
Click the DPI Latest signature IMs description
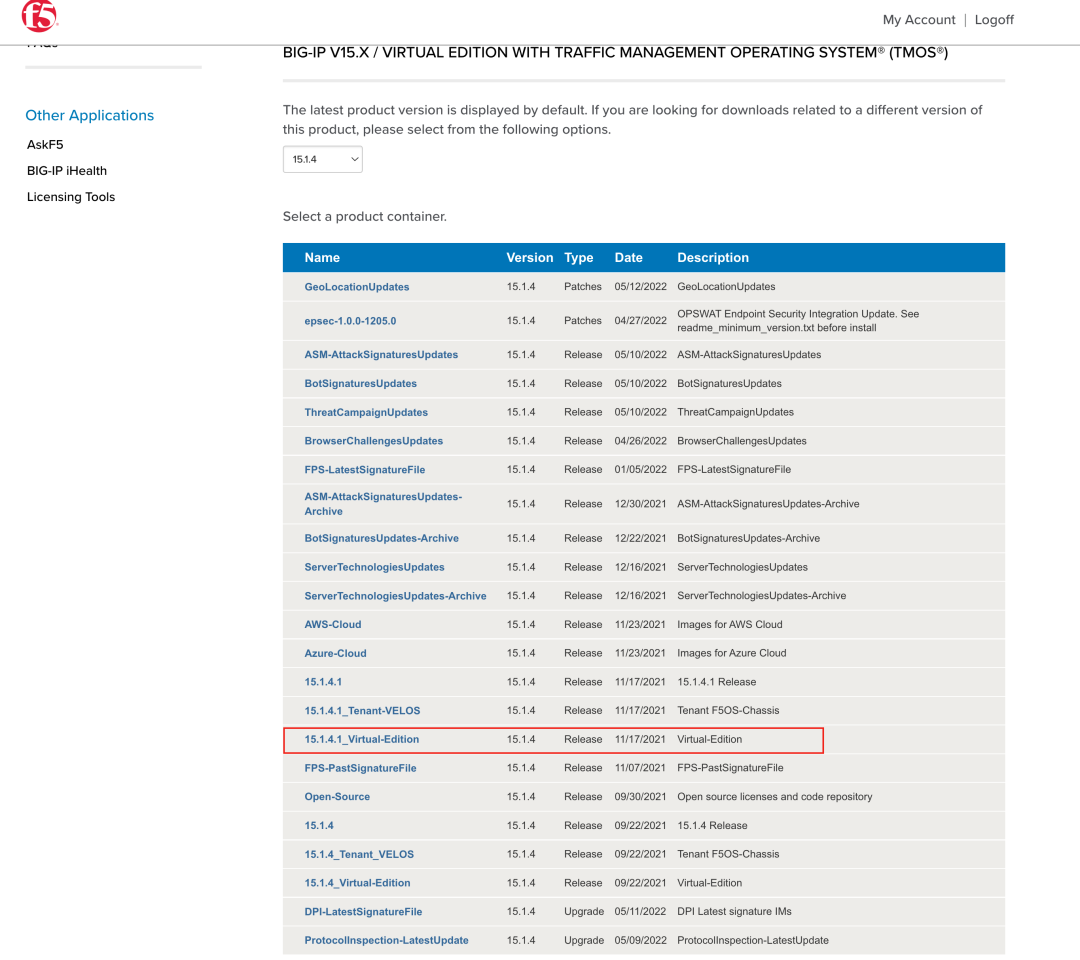coord(734,912)
